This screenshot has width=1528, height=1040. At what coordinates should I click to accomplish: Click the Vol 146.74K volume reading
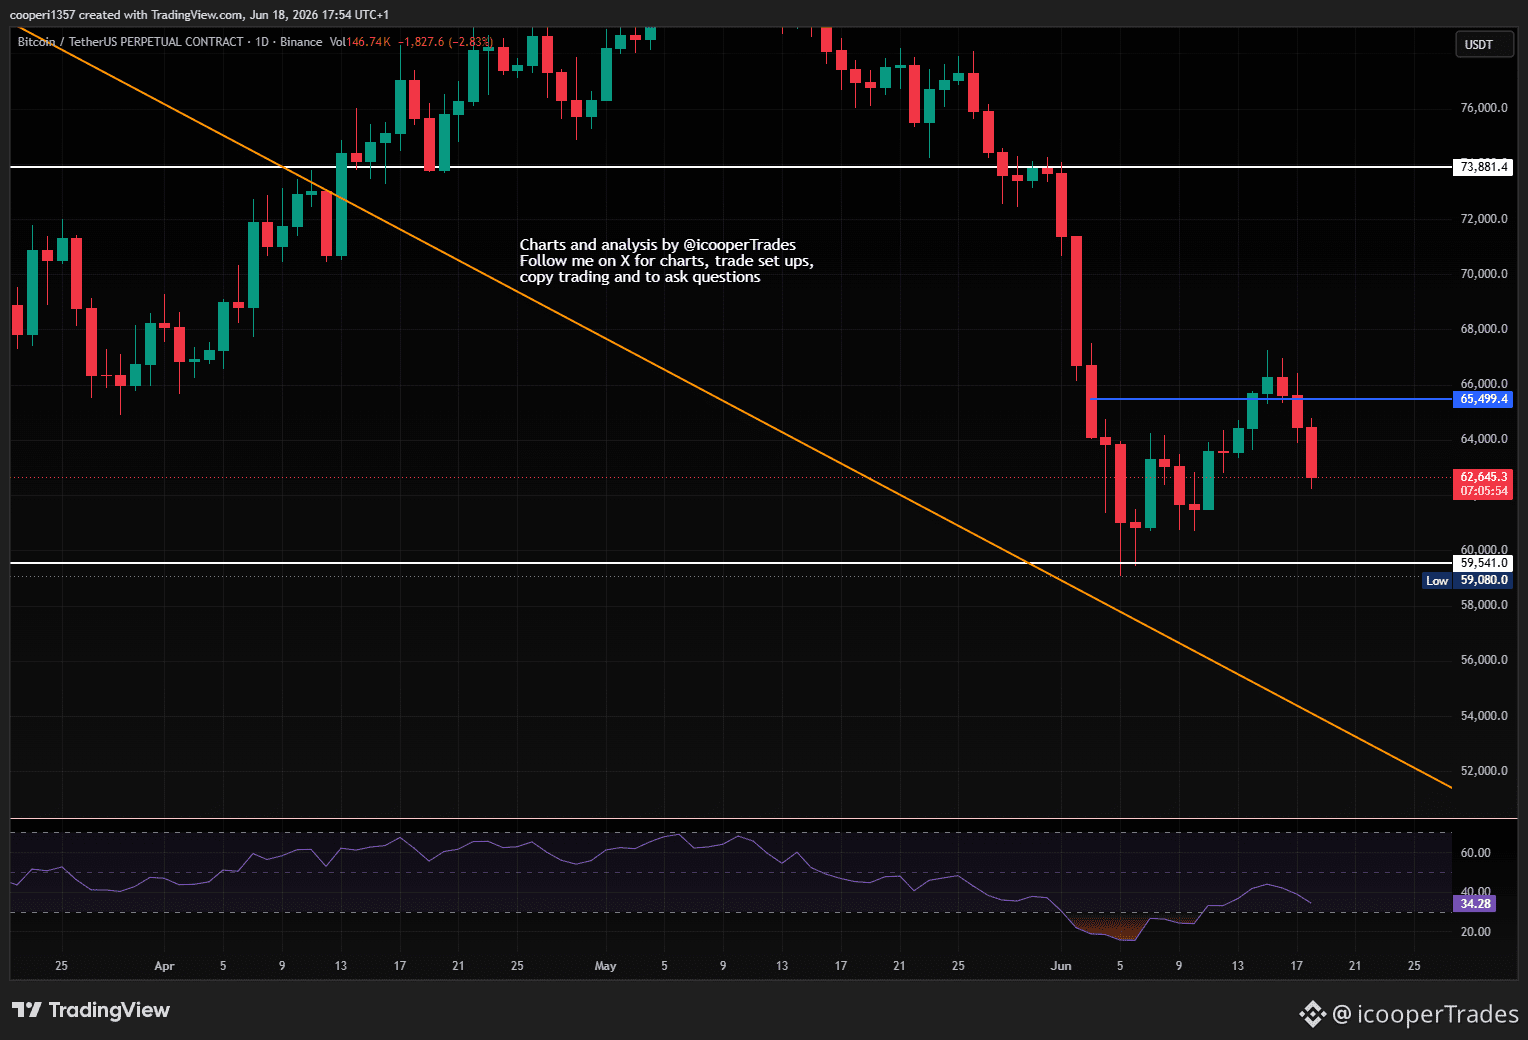click(360, 42)
